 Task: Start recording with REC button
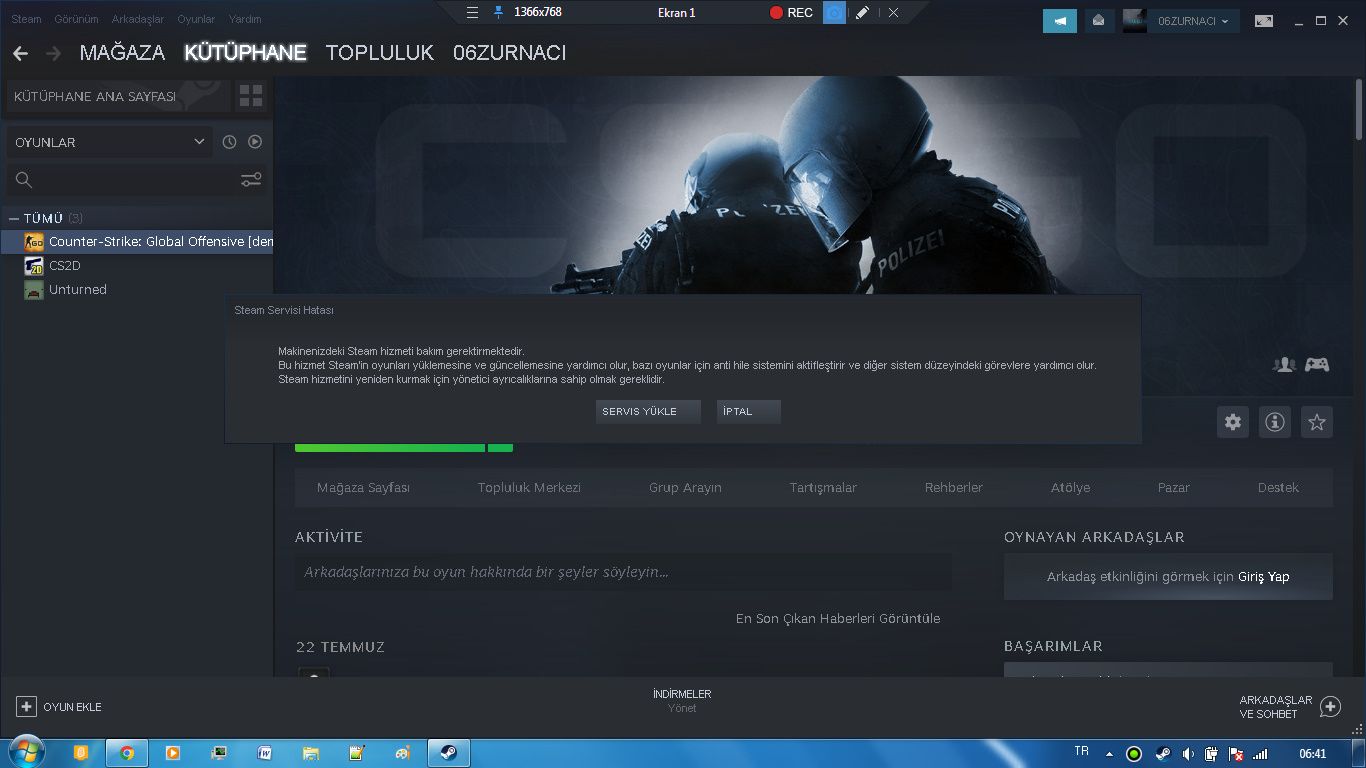[x=791, y=13]
